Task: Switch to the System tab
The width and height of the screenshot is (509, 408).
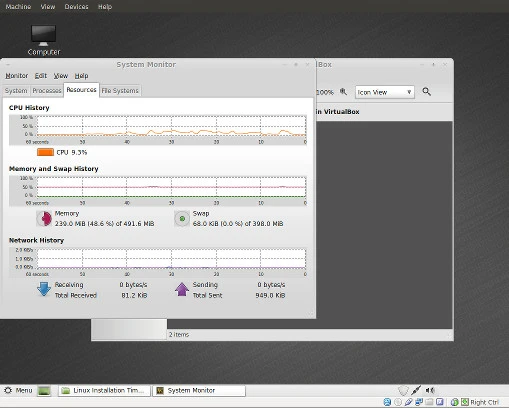Action: coord(16,91)
